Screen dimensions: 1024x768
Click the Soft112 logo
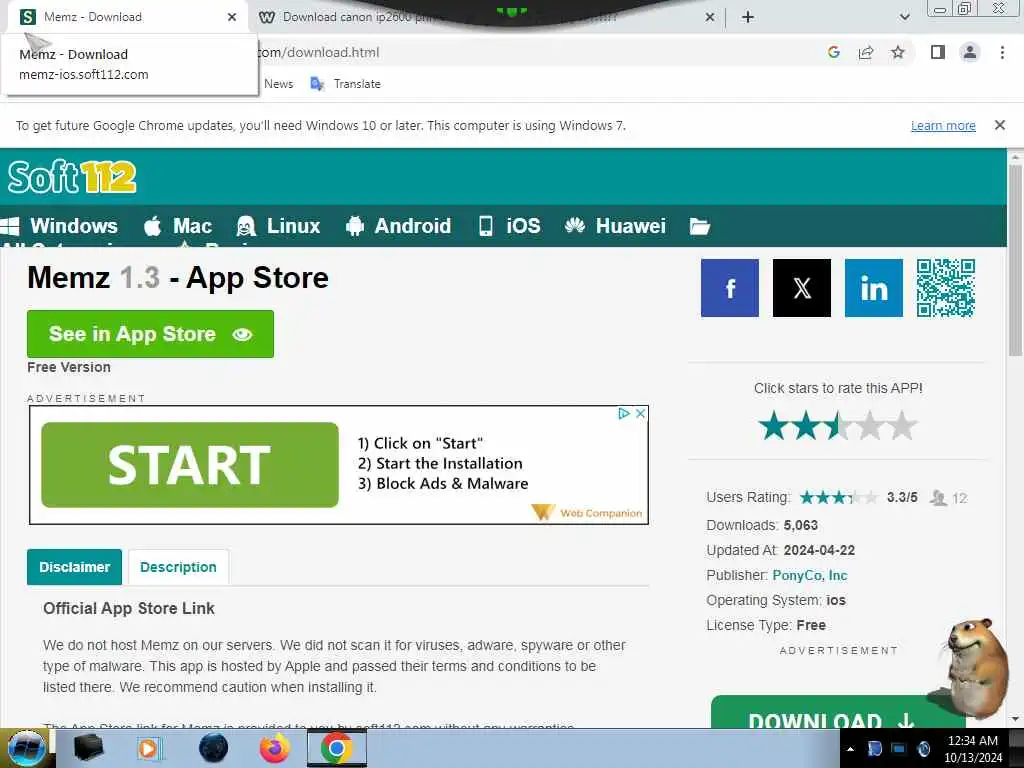[72, 177]
